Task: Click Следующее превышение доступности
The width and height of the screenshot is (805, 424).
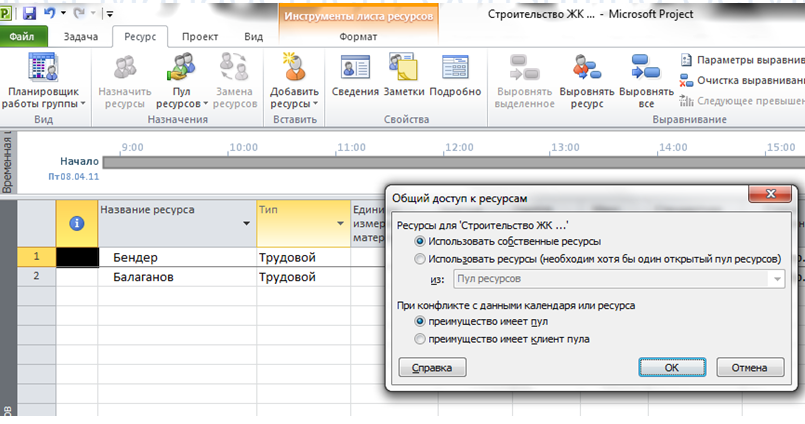Action: click(742, 101)
